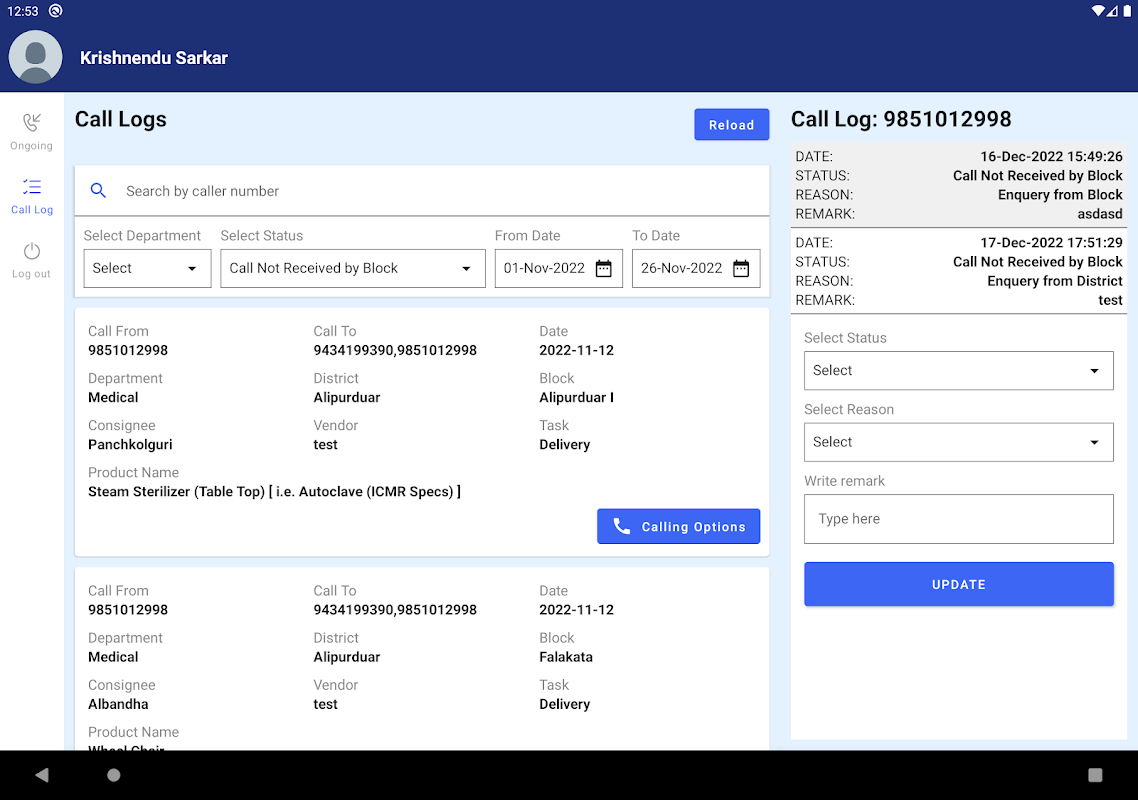Click reason 'Enquery from District'
1138x800 pixels.
(x=1055, y=282)
